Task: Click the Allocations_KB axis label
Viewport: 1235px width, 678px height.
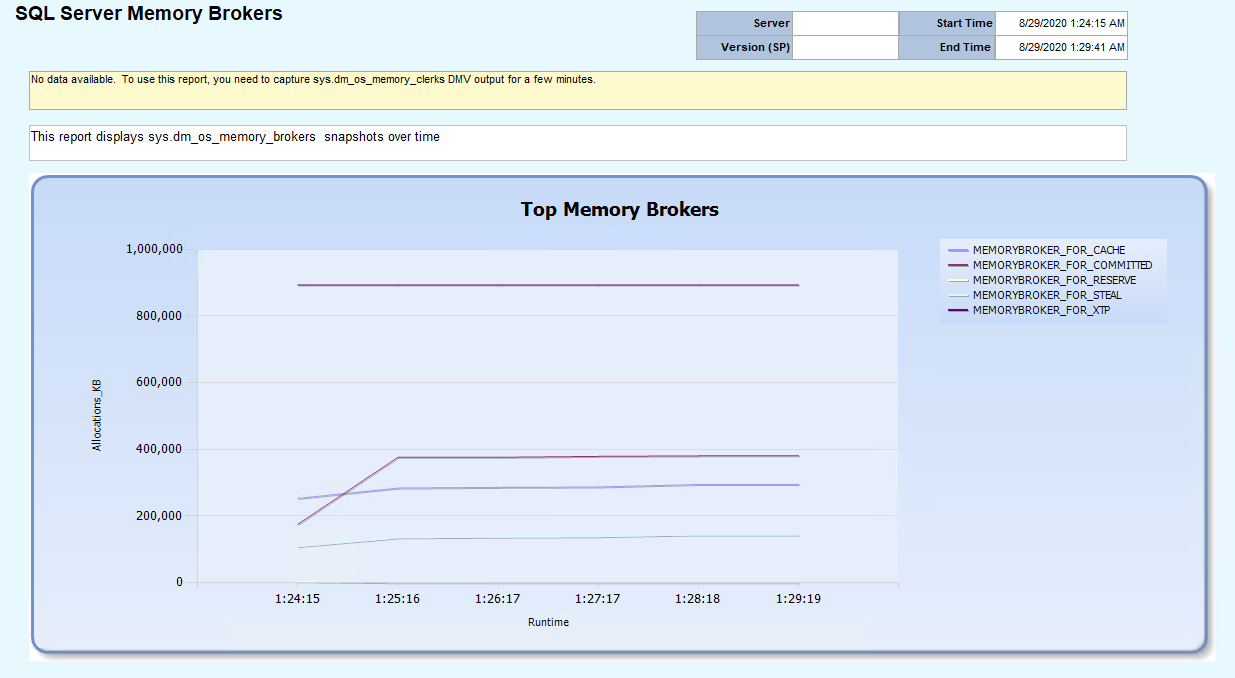Action: (97, 414)
